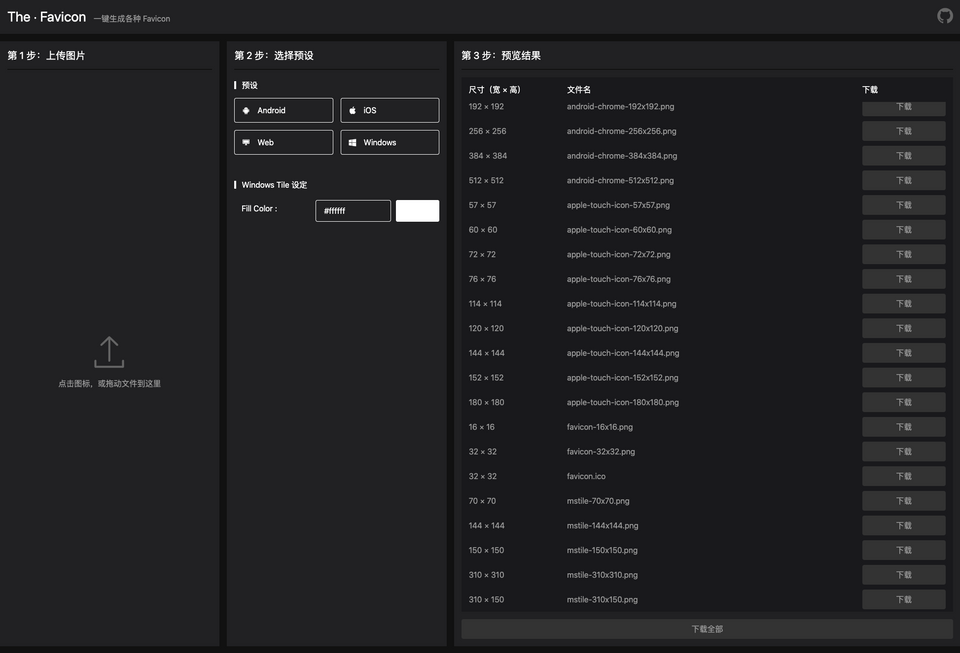
Task: Click the 文件名 column header
Action: point(579,89)
